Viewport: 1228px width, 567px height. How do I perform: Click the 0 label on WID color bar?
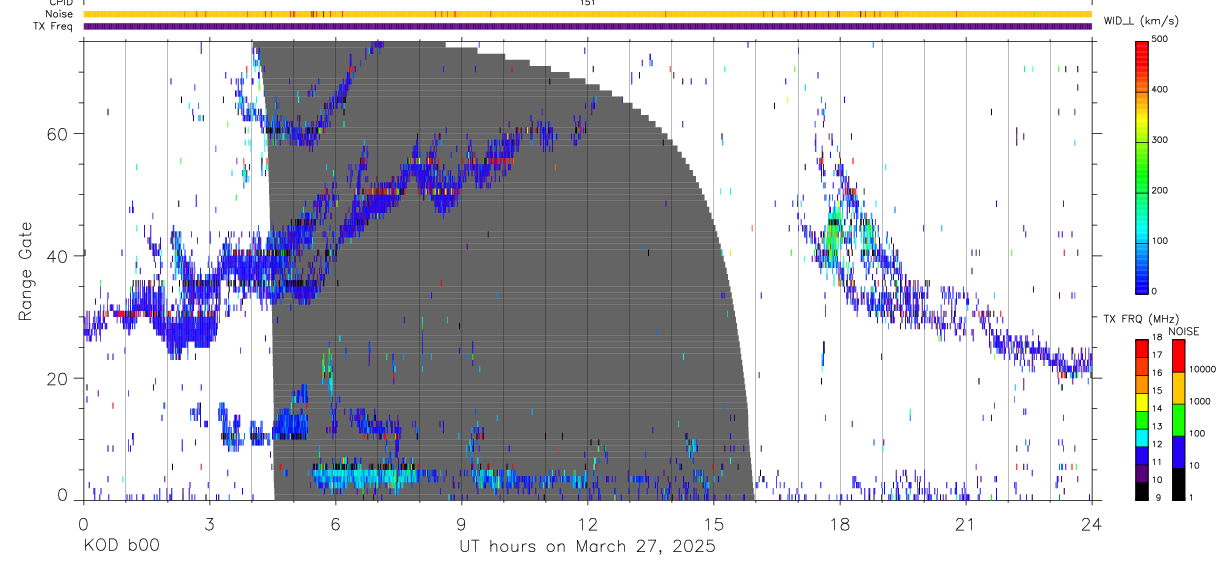click(1155, 291)
